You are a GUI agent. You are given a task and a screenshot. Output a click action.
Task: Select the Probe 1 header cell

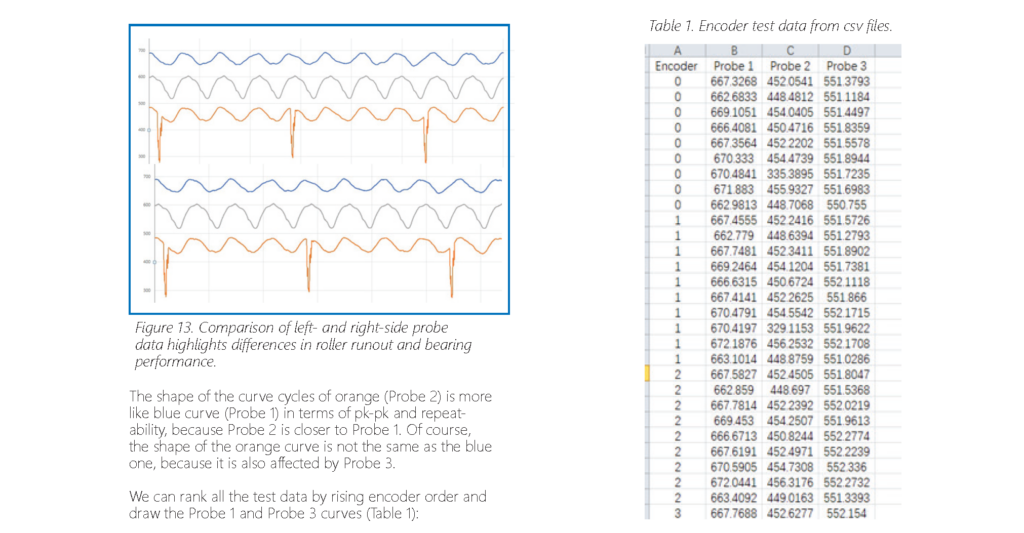[733, 66]
